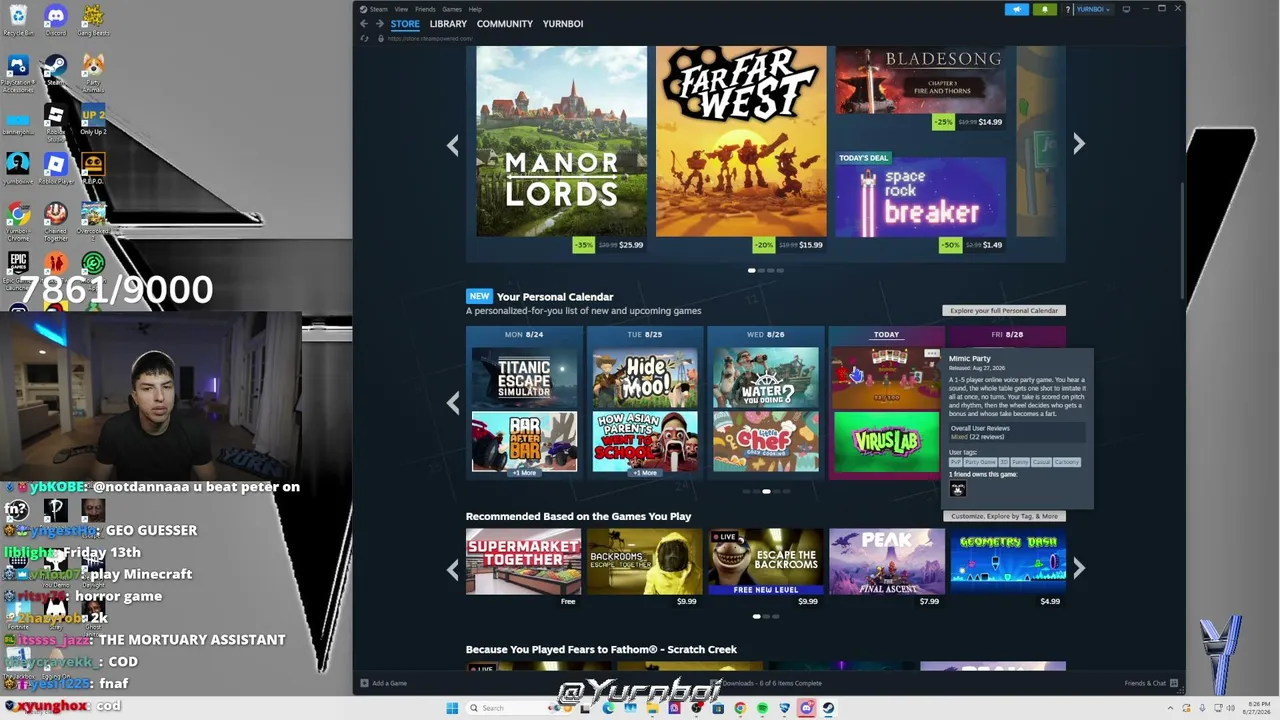
Task: Click the Discord icon in the taskbar
Action: [x=806, y=708]
